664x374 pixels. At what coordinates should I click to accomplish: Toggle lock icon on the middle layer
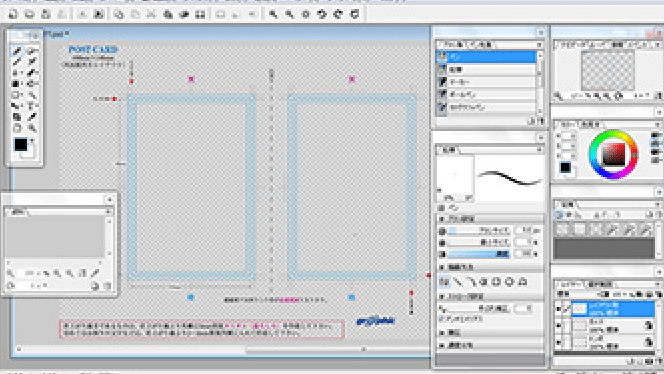648,325
